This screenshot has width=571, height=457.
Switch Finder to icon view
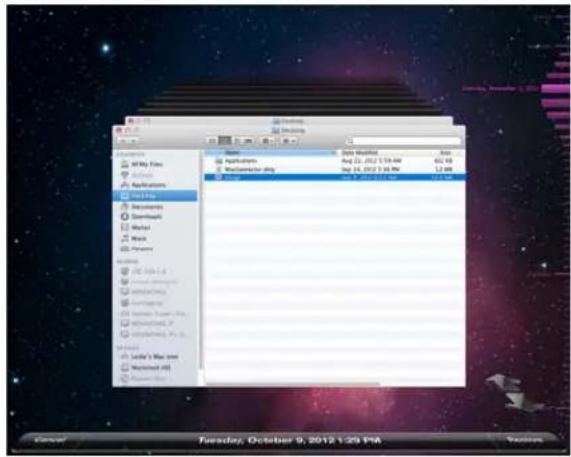pyautogui.click(x=212, y=141)
